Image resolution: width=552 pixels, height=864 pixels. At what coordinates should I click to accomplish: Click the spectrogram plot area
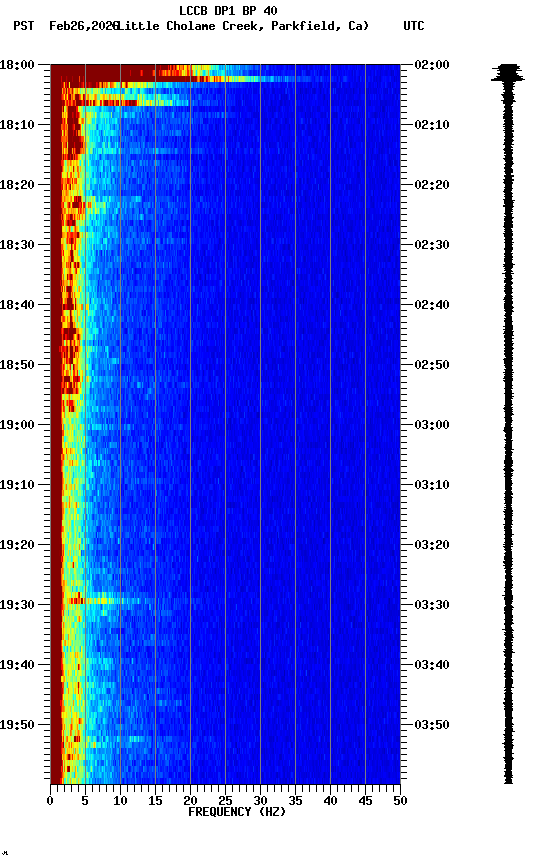tap(225, 424)
